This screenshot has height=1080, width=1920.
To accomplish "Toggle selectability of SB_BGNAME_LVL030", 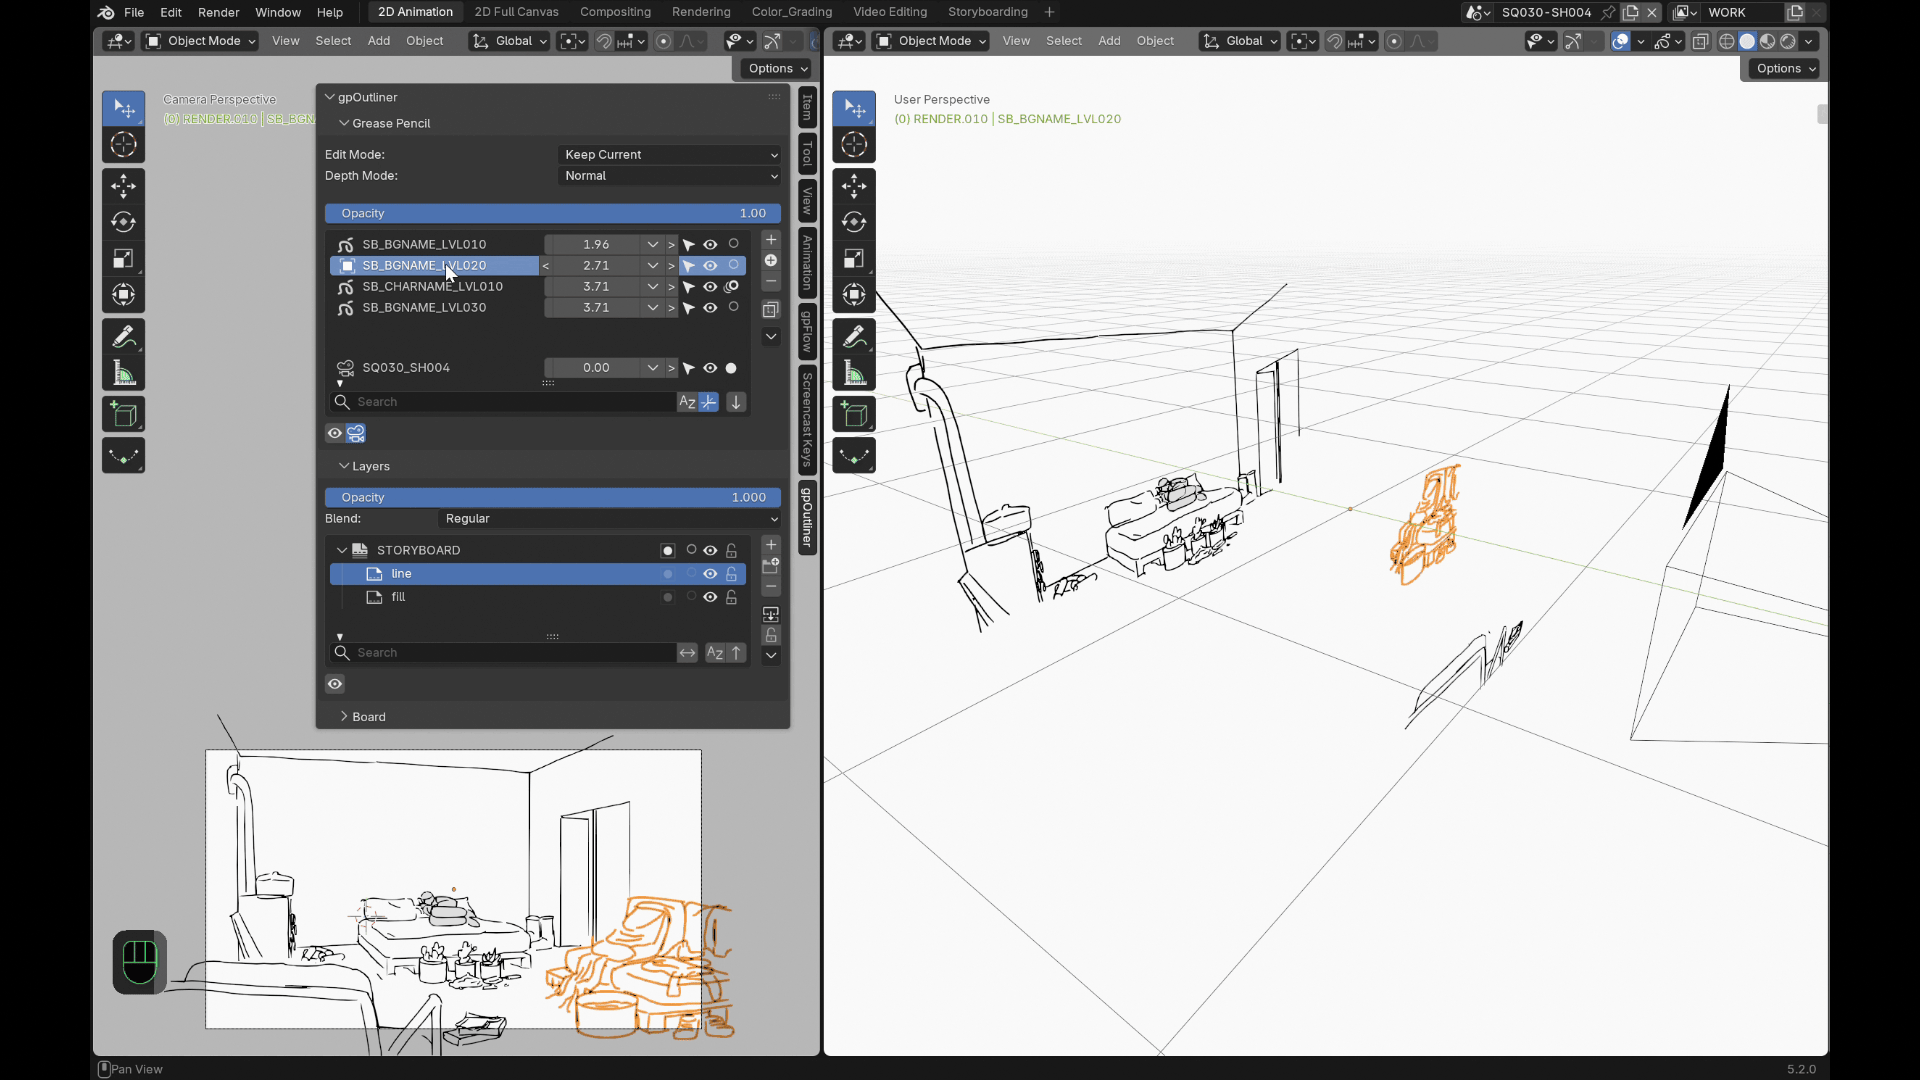I will [x=689, y=308].
